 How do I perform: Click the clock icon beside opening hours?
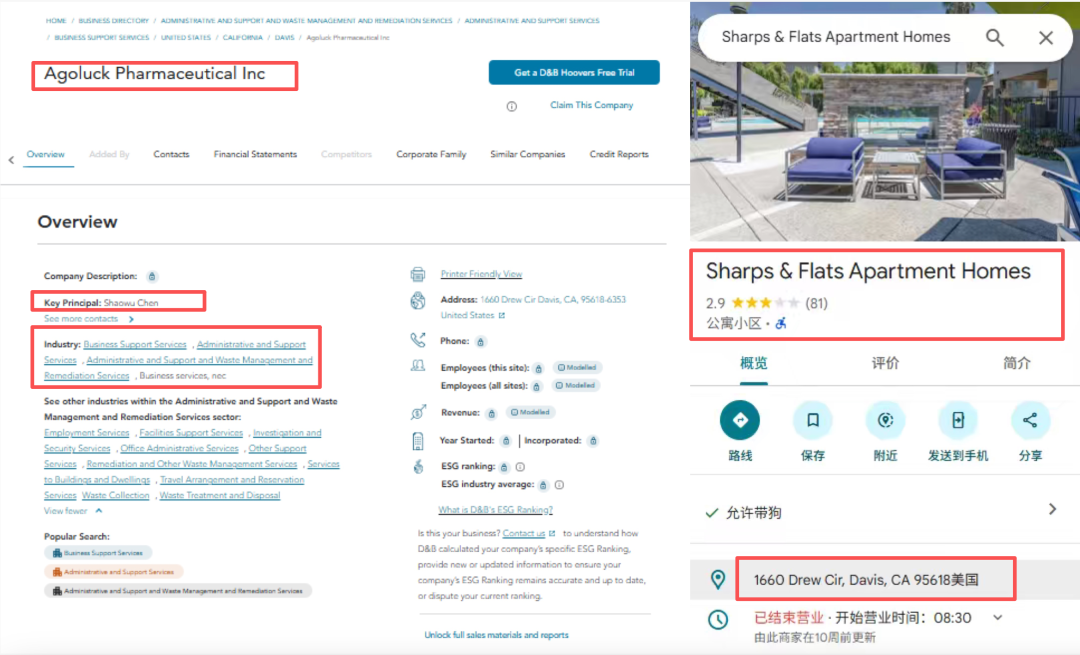718,619
